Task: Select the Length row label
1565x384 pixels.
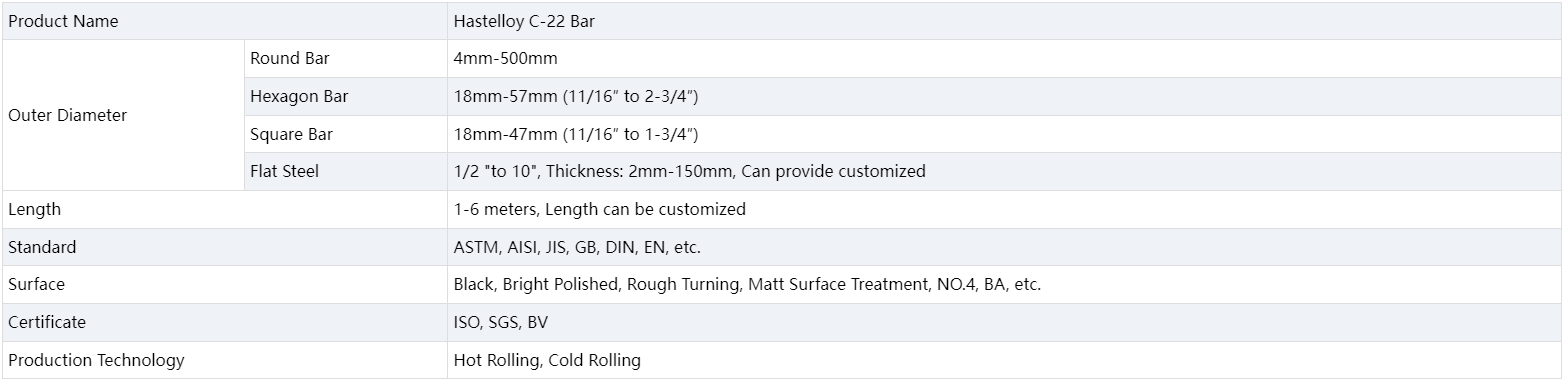Action: tap(34, 209)
